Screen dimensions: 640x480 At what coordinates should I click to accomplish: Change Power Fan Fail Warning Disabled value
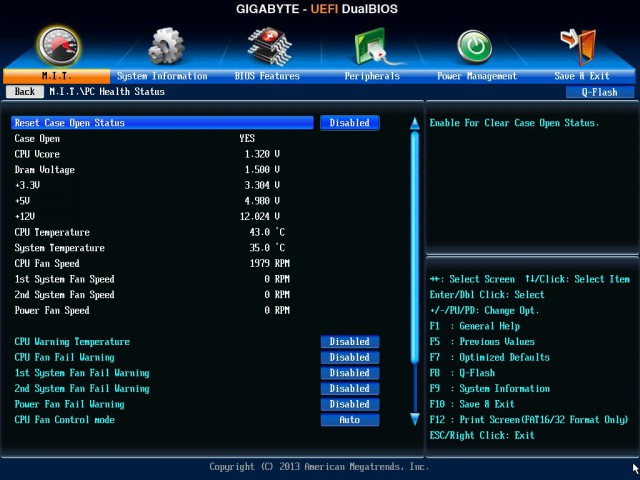[x=350, y=404]
